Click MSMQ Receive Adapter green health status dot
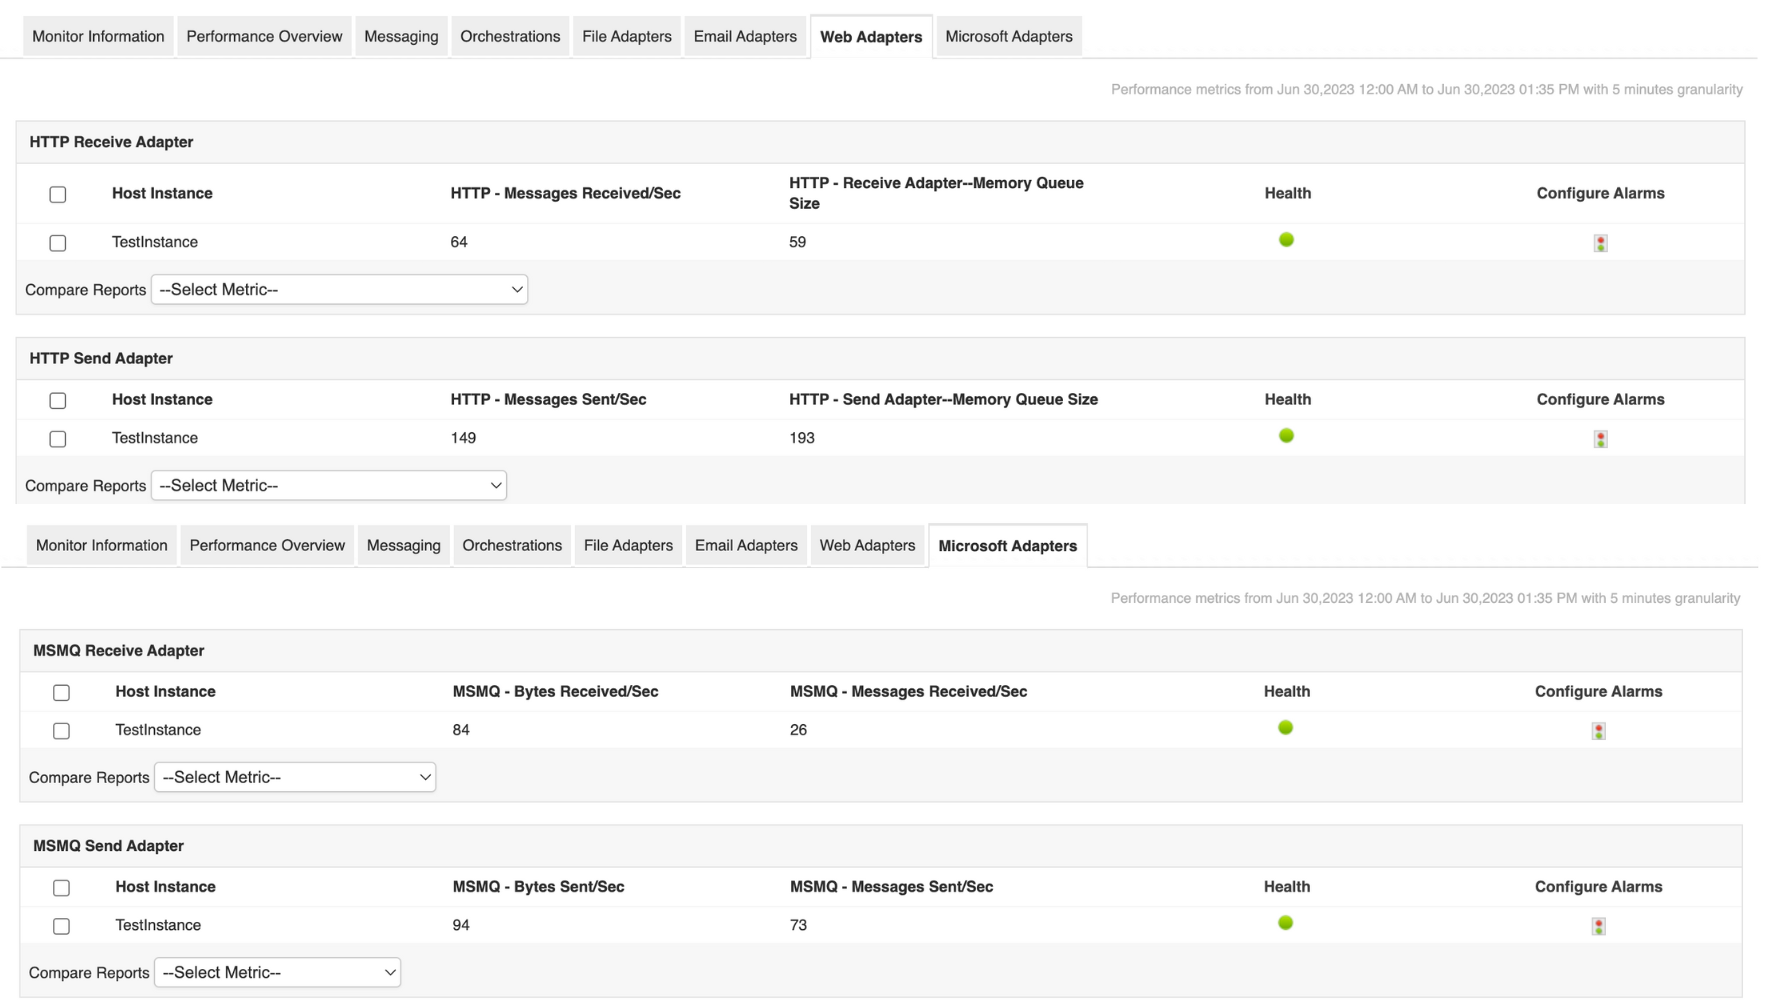This screenshot has height=1000, width=1779. click(x=1285, y=728)
